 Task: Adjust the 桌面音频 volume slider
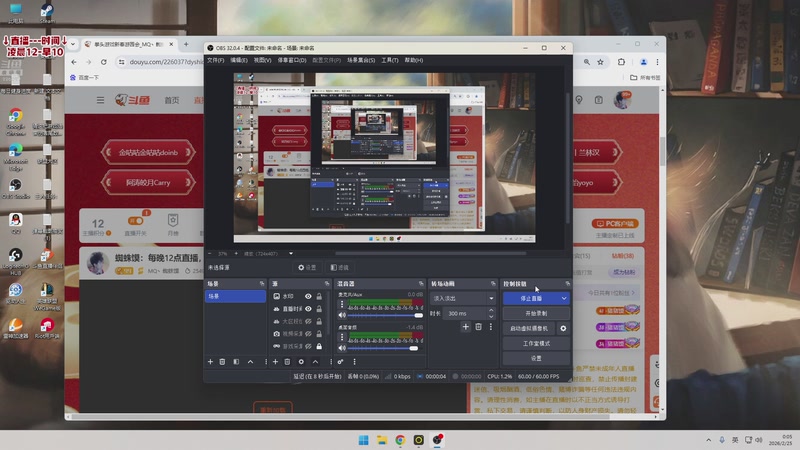[x=385, y=348]
